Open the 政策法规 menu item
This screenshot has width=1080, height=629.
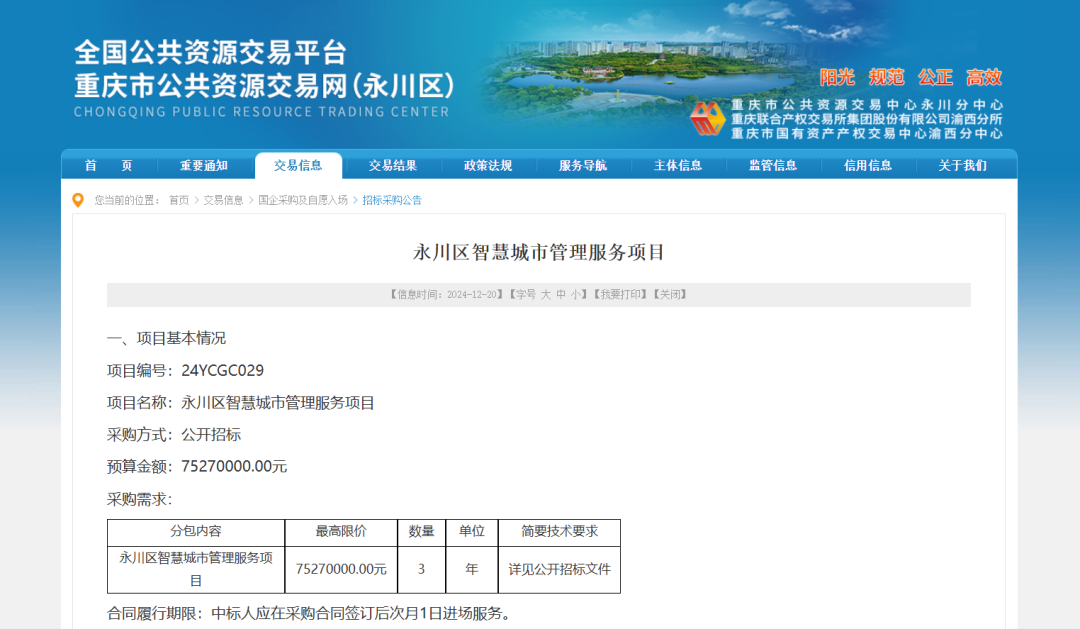point(488,166)
